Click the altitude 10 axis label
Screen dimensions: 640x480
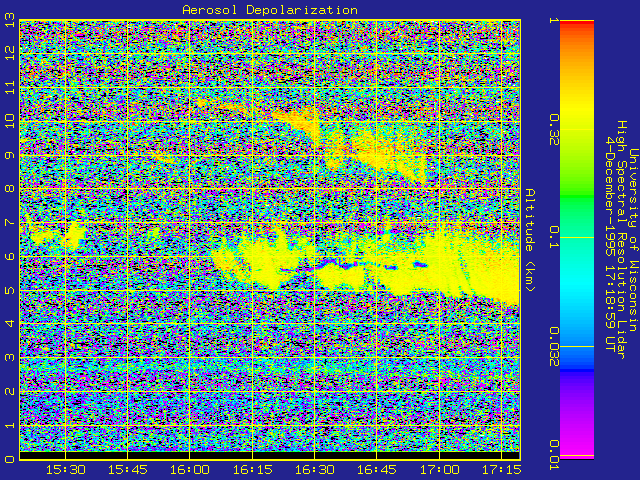[10, 121]
